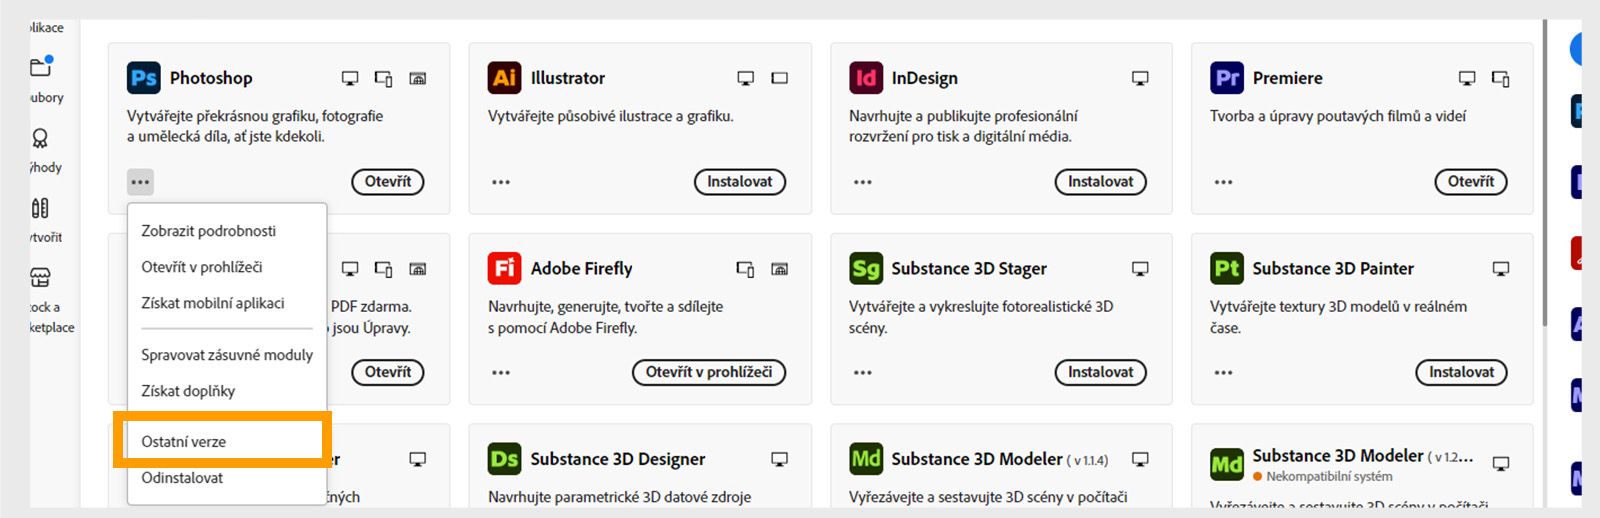Screen dimensions: 1600x518
Task: Open Substance 3D Painter's three-dot menu
Action: coord(1224,372)
